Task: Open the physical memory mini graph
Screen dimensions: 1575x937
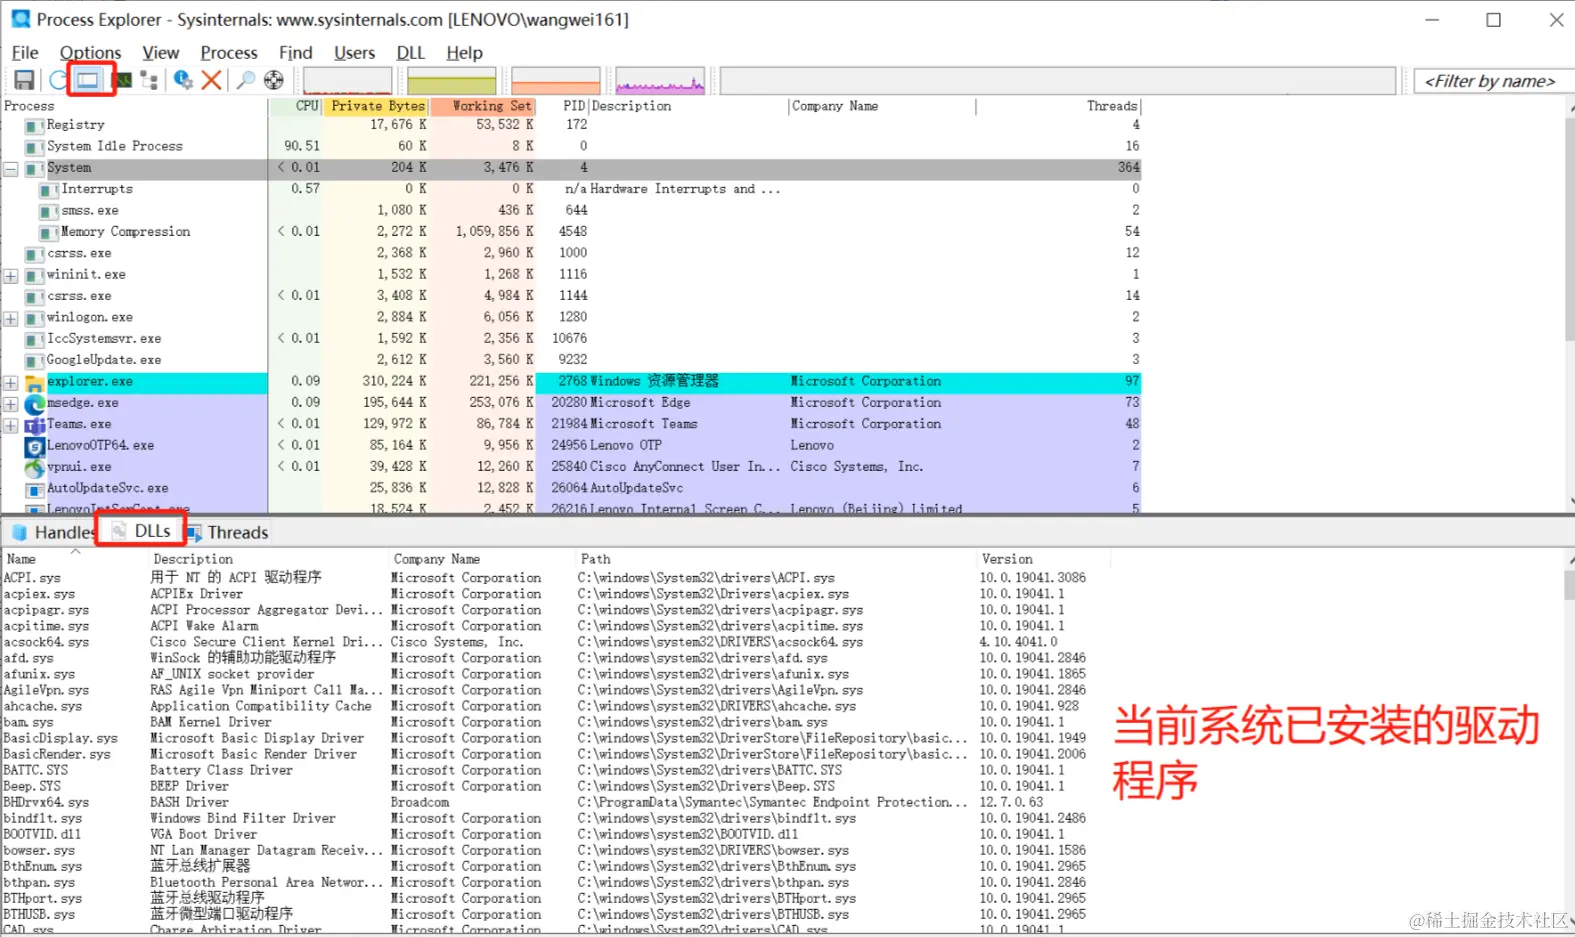Action: (x=556, y=81)
